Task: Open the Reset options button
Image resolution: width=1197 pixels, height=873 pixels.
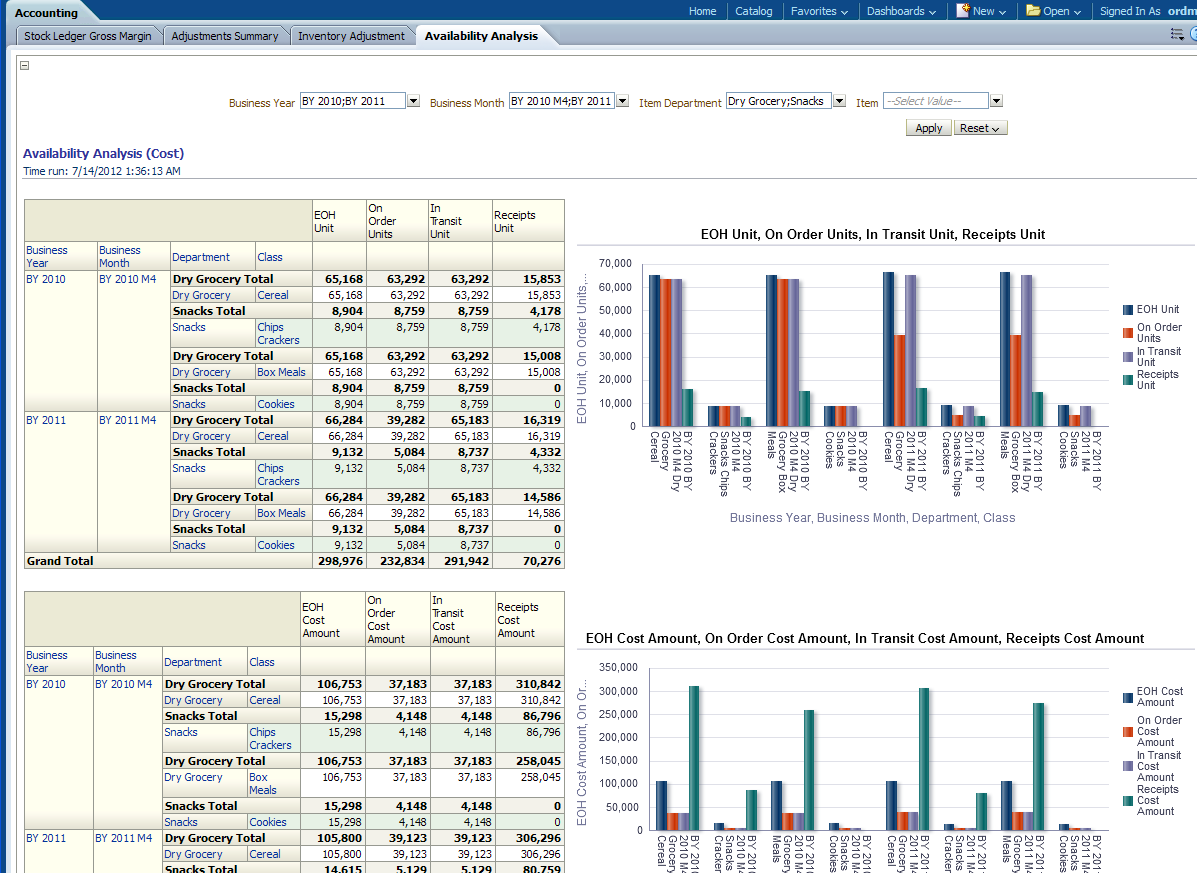Action: 980,128
